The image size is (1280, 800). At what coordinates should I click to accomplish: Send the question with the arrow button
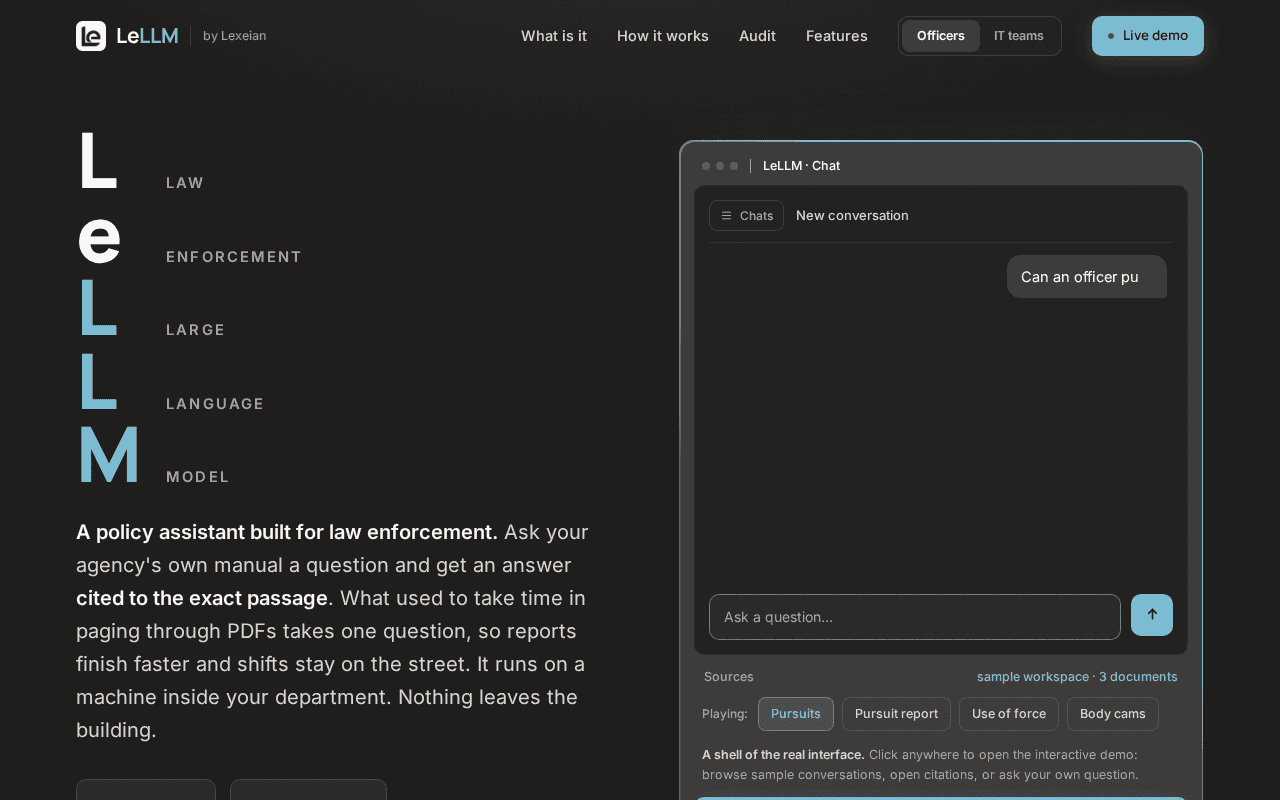coord(1151,615)
